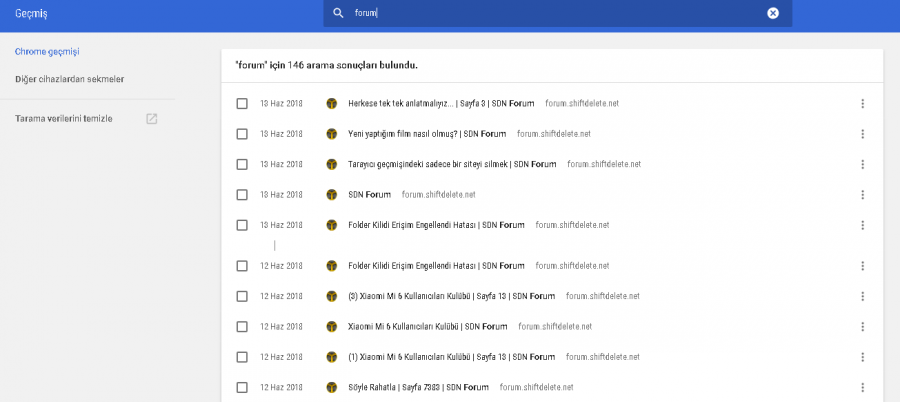This screenshot has height=402, width=900.
Task: Open 'Xiaomi Mi 6 Kullanıcıları Kulübü | SDN Forum' link
Action: (427, 326)
